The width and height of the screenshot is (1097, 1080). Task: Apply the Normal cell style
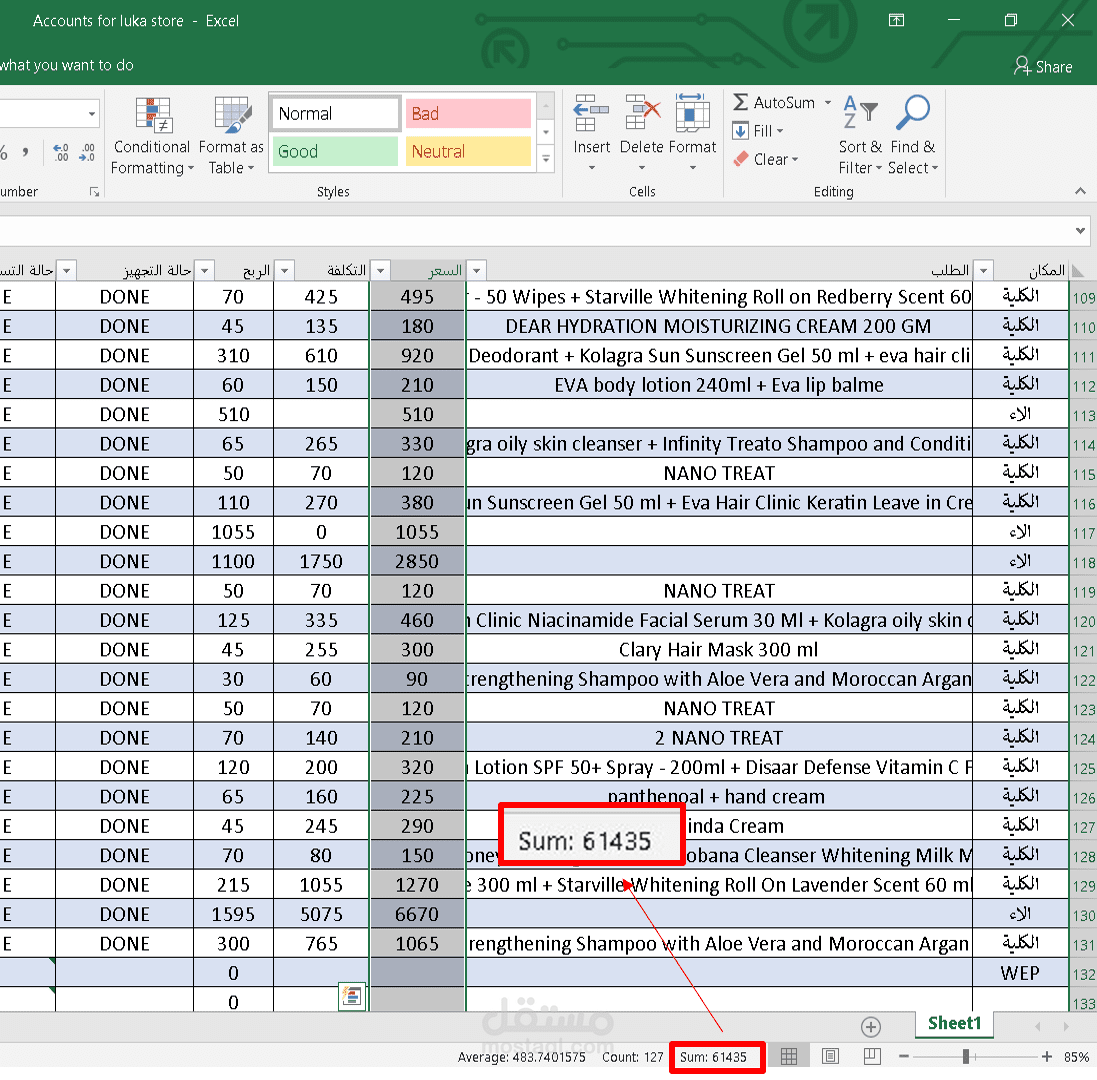pyautogui.click(x=334, y=113)
